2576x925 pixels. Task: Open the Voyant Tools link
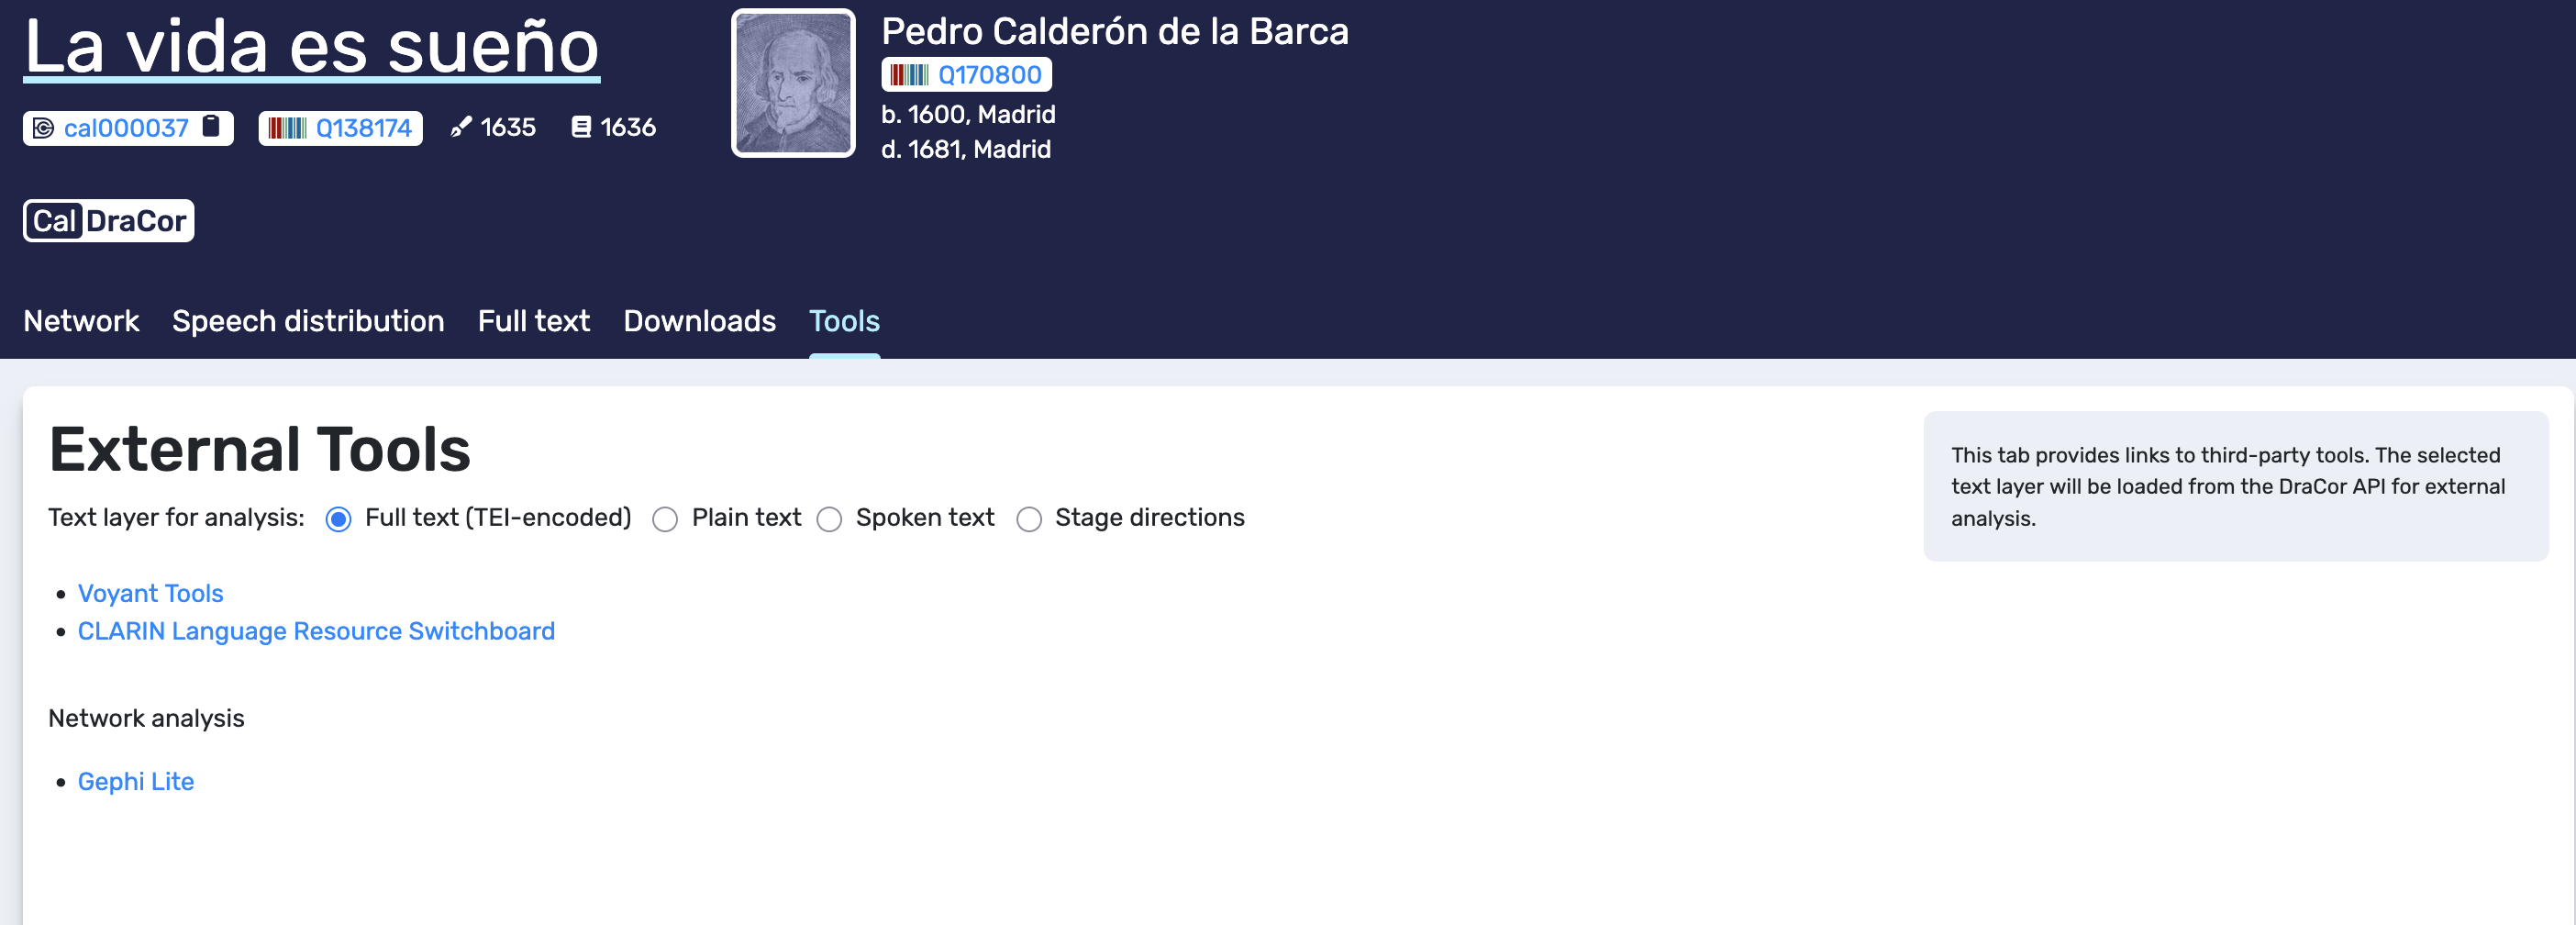[151, 593]
